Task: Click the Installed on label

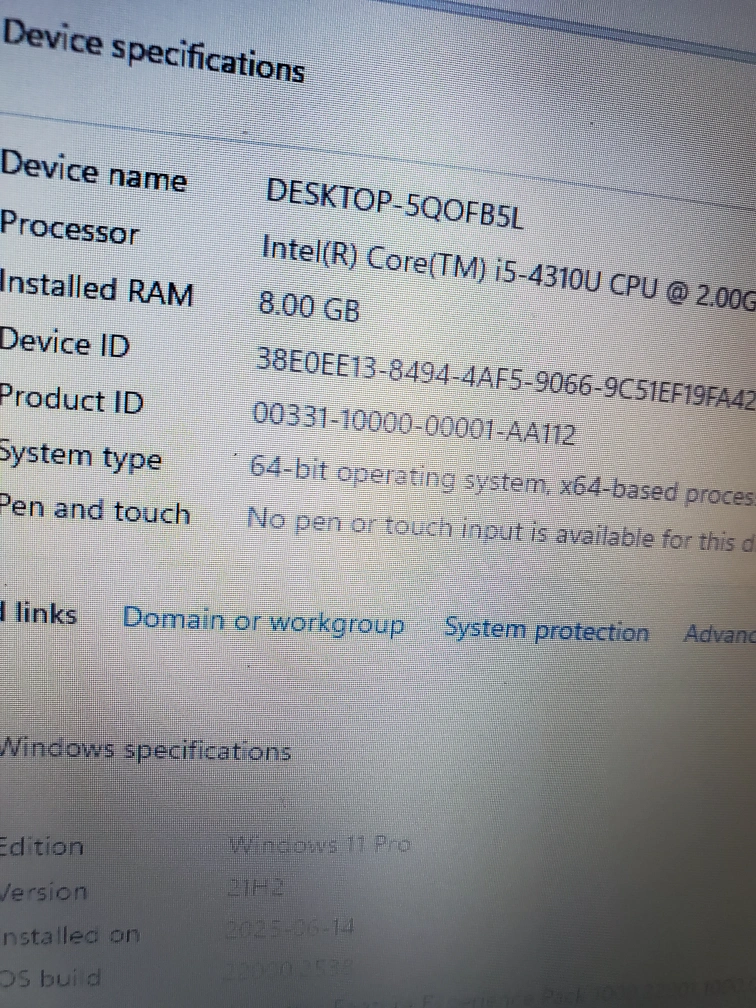Action: click(69, 935)
